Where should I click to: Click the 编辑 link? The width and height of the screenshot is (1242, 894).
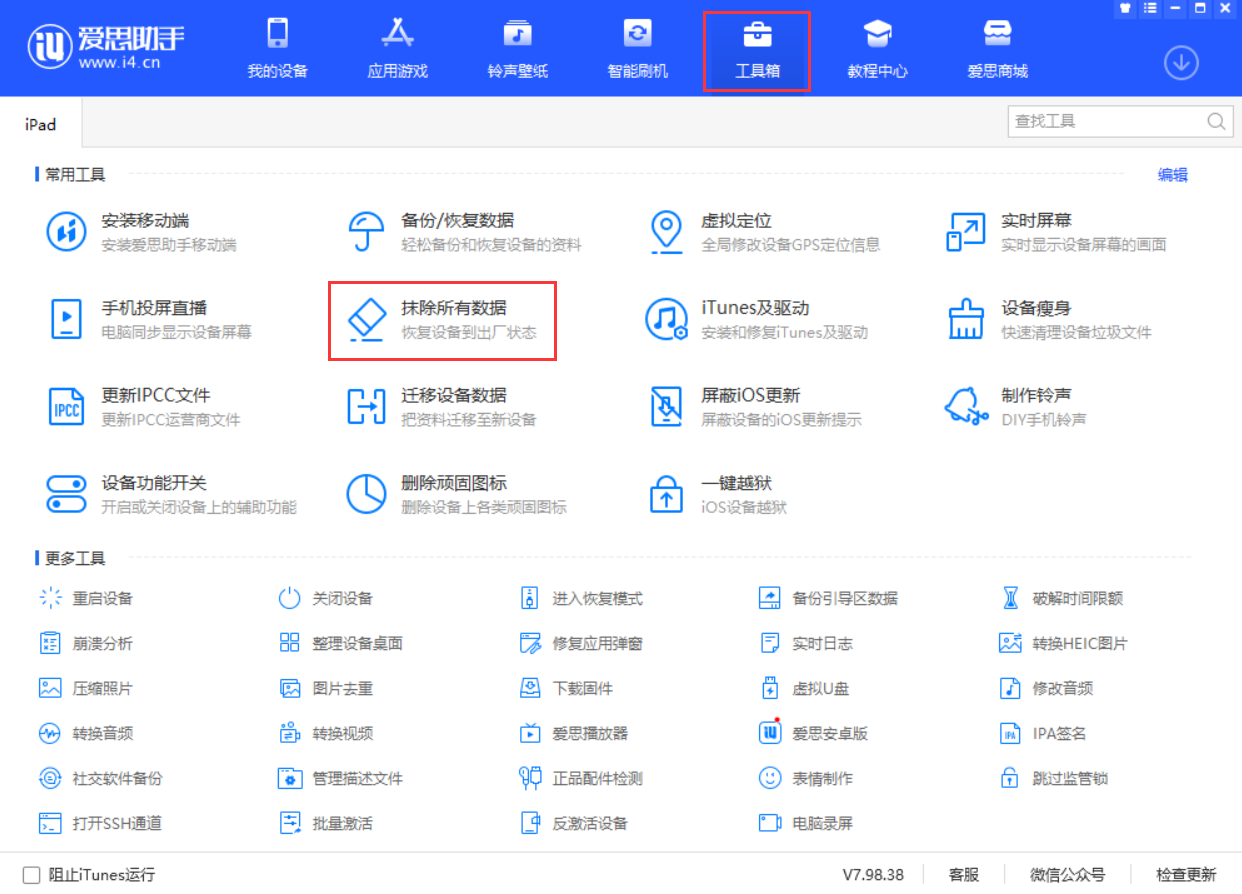click(1173, 175)
